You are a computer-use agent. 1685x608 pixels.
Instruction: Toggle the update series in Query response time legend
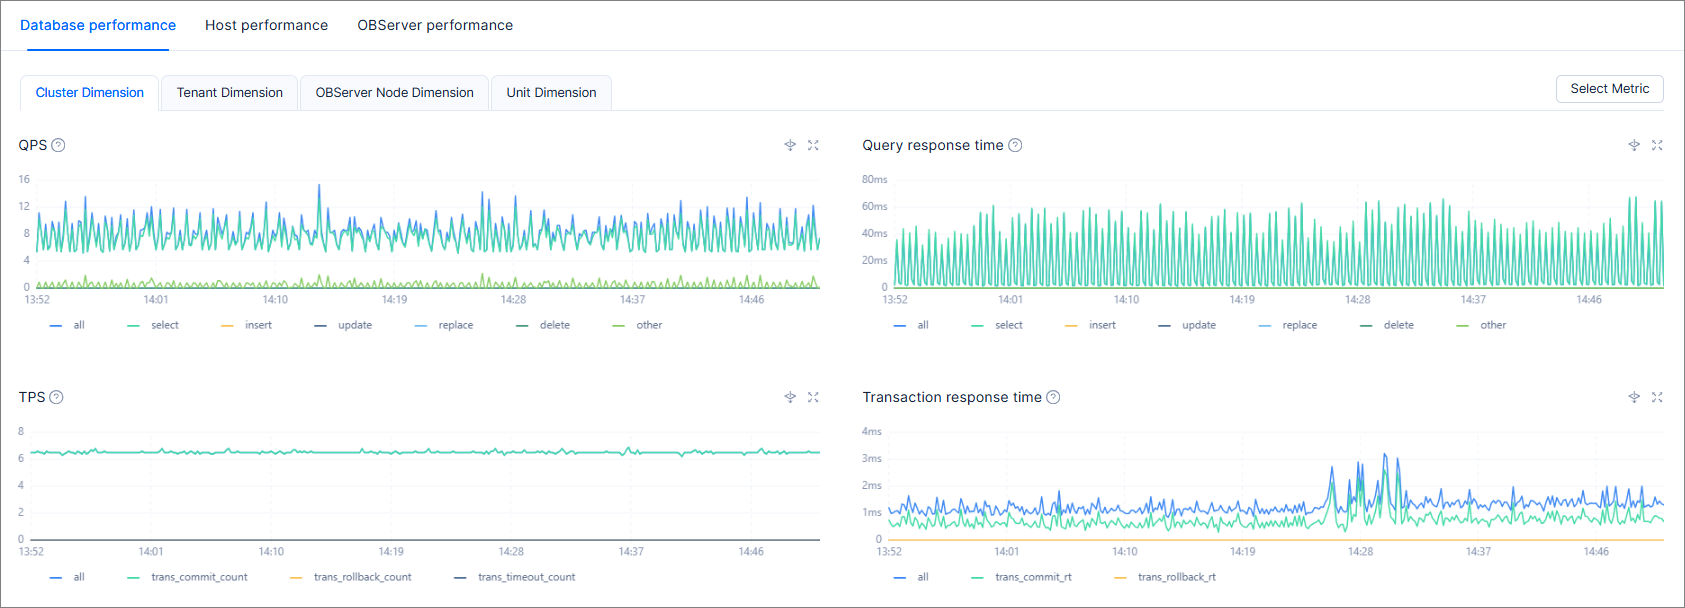click(1198, 325)
